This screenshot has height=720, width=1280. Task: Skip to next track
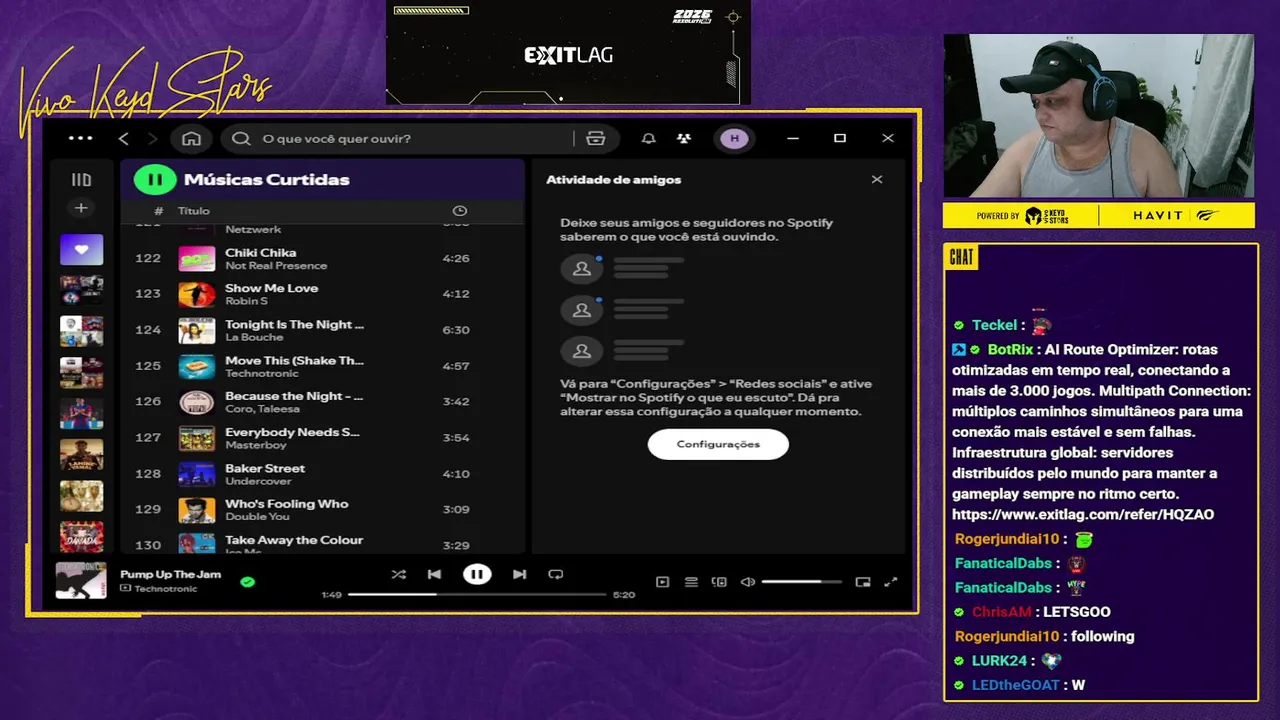(519, 574)
